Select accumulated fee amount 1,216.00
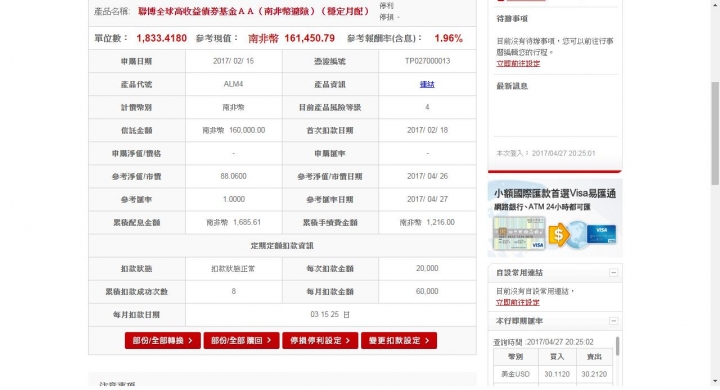720x390 pixels. (441, 222)
